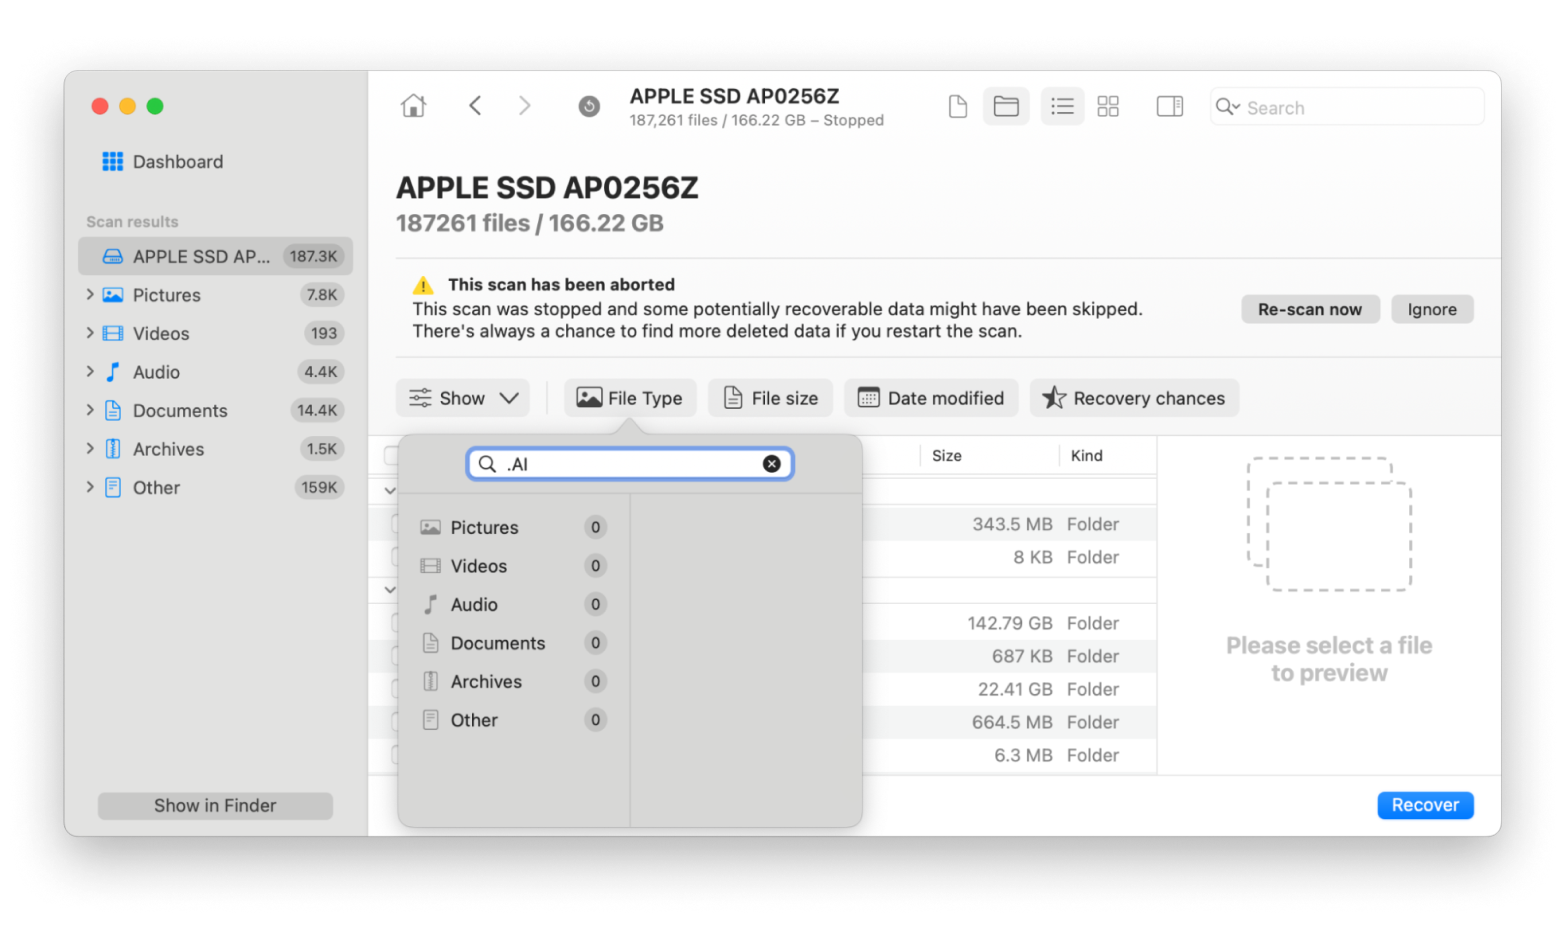The image size is (1560, 930).
Task: Click the blue Recover button
Action: click(x=1425, y=805)
